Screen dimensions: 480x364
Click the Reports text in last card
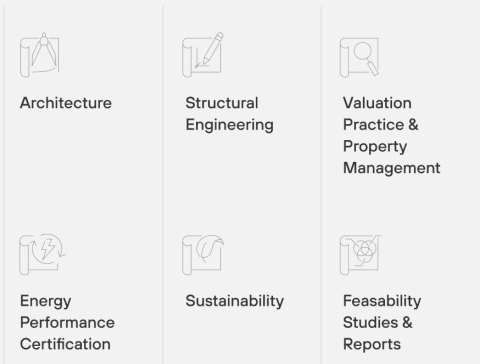(x=372, y=345)
